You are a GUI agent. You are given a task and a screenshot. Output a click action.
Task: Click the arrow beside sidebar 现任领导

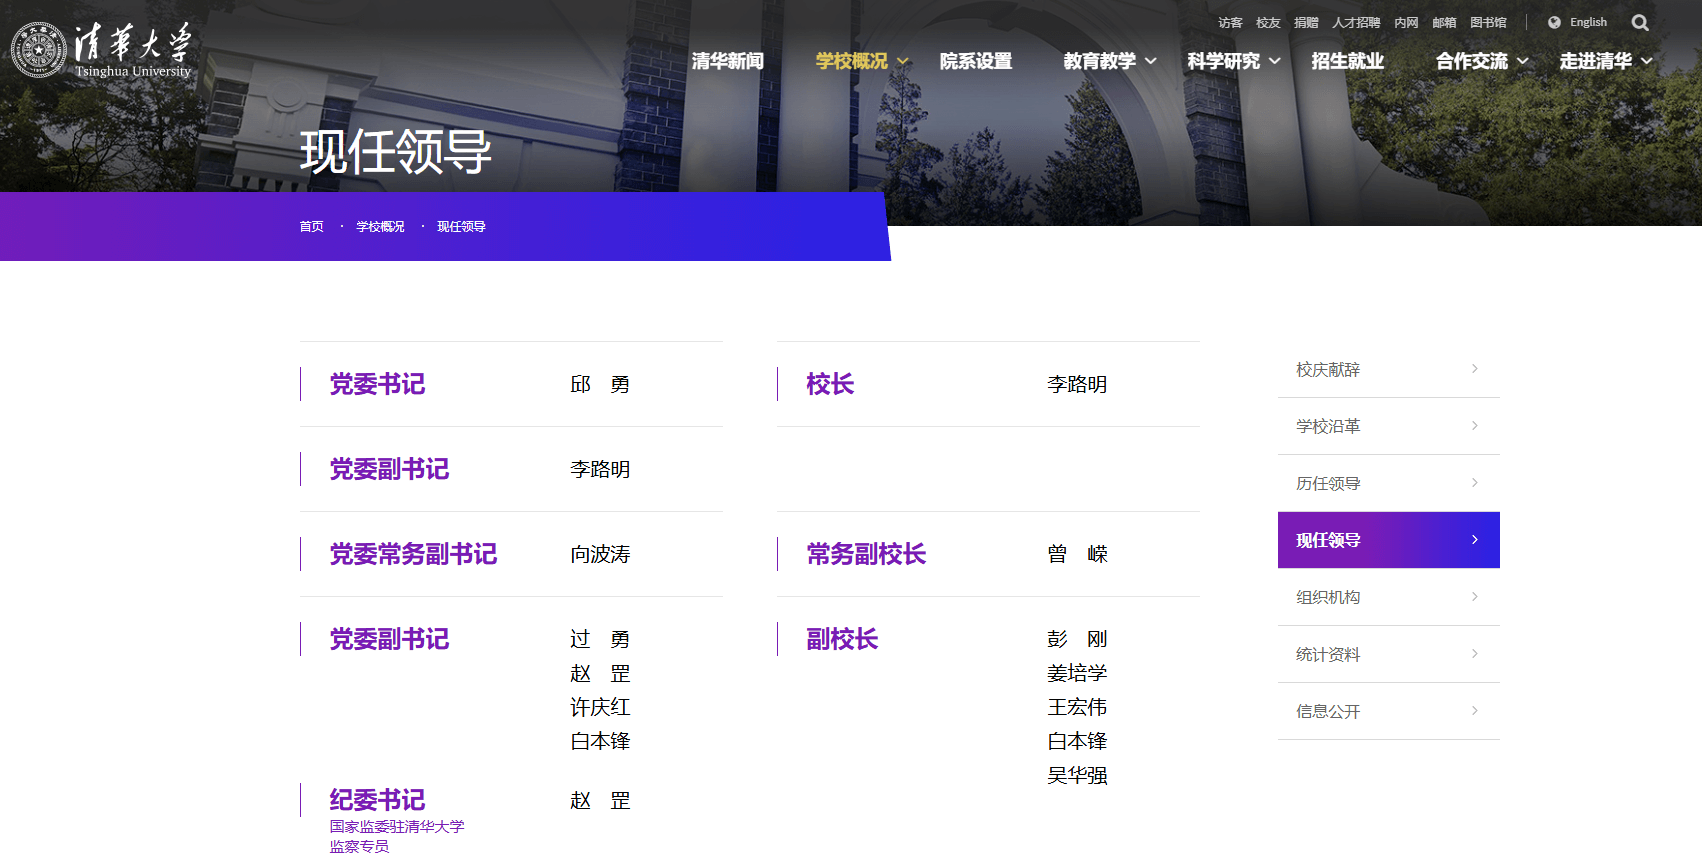pos(1475,540)
